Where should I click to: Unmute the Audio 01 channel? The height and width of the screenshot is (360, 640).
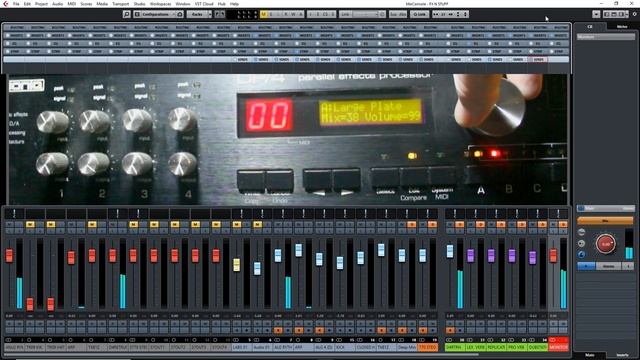pos(257,224)
